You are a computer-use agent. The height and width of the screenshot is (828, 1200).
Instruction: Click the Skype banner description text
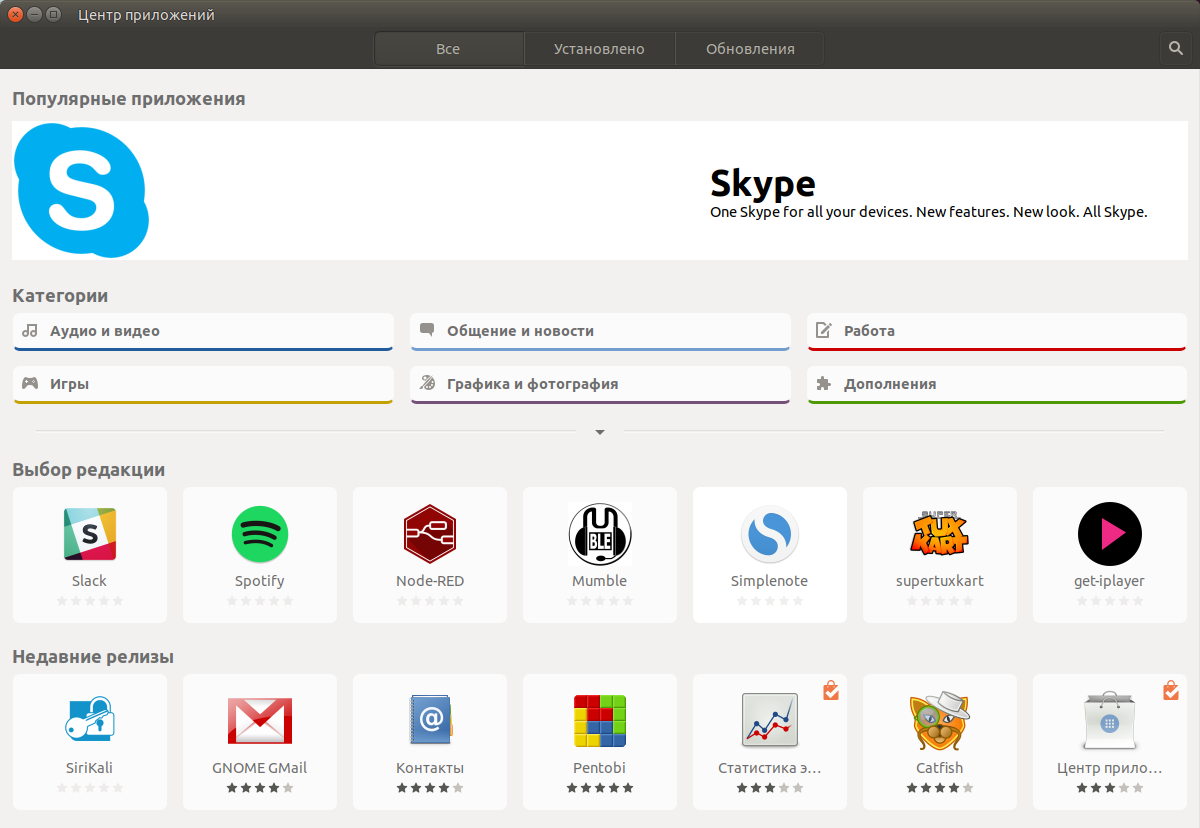(928, 212)
